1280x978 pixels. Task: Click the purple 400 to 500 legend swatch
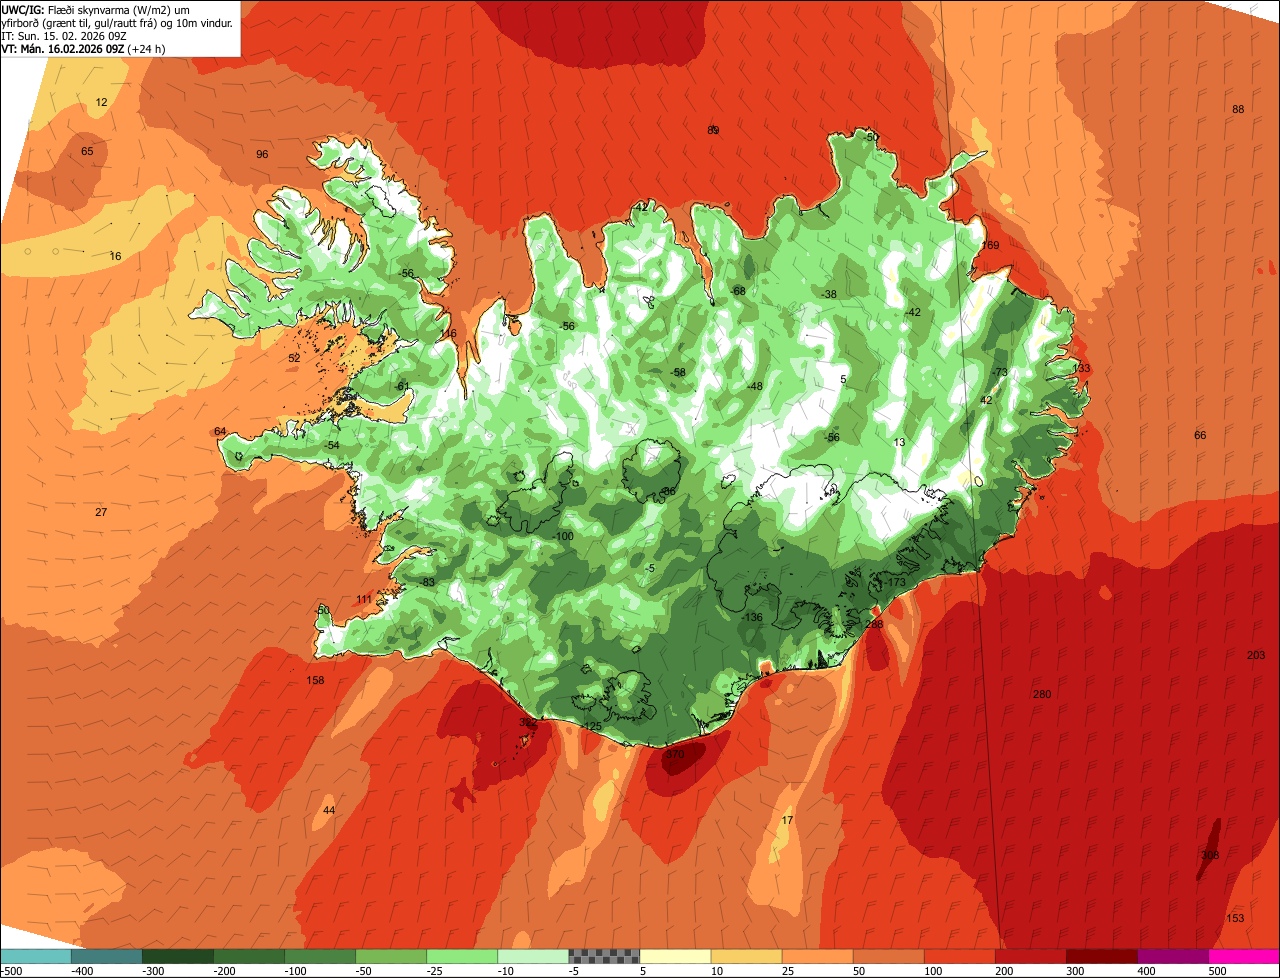[x=1171, y=956]
